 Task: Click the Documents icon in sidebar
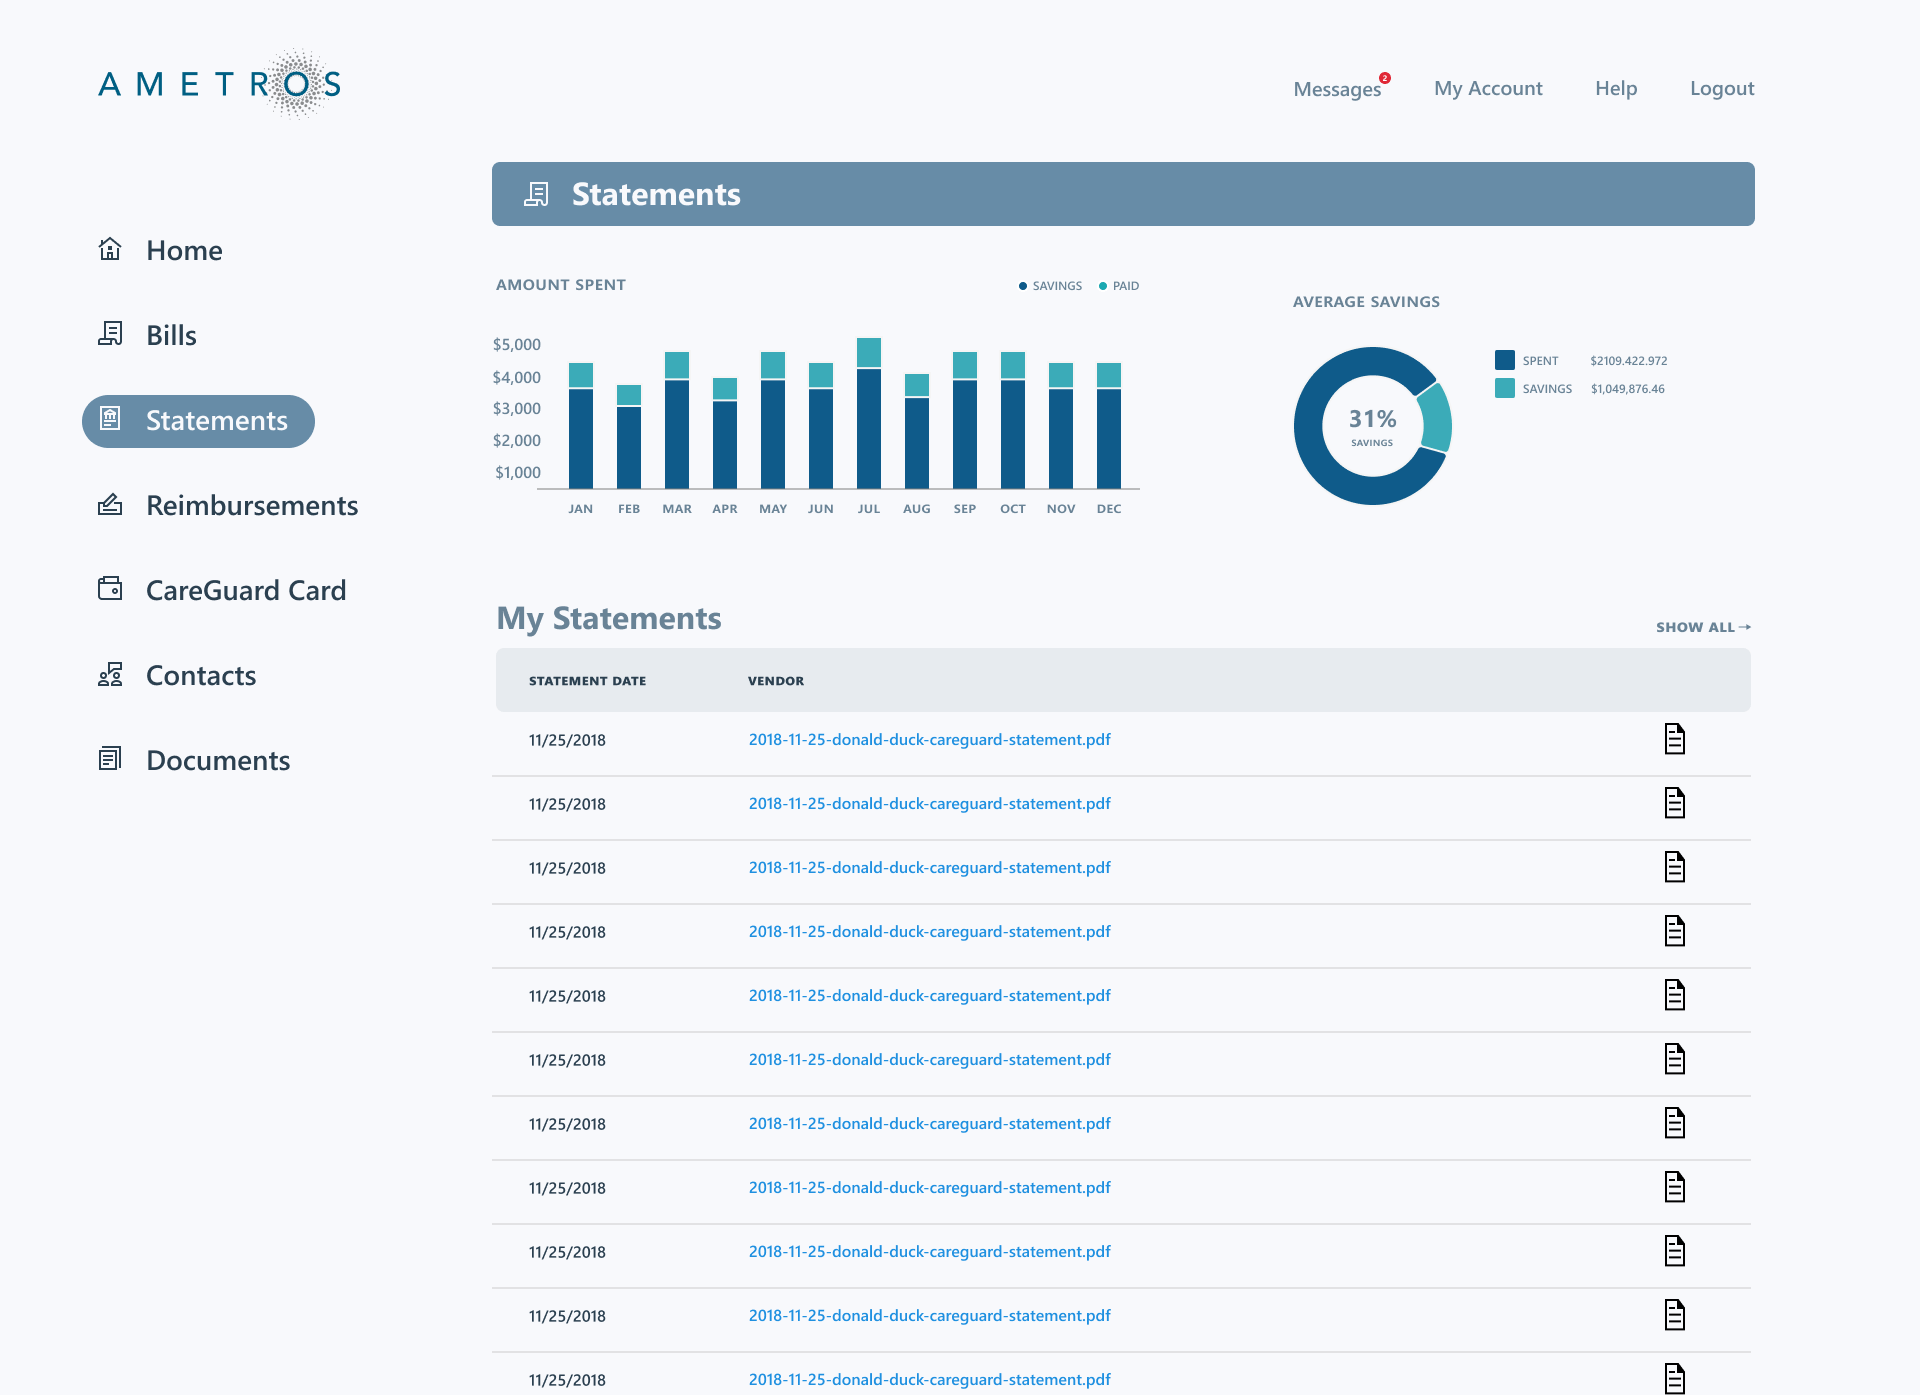(x=110, y=758)
